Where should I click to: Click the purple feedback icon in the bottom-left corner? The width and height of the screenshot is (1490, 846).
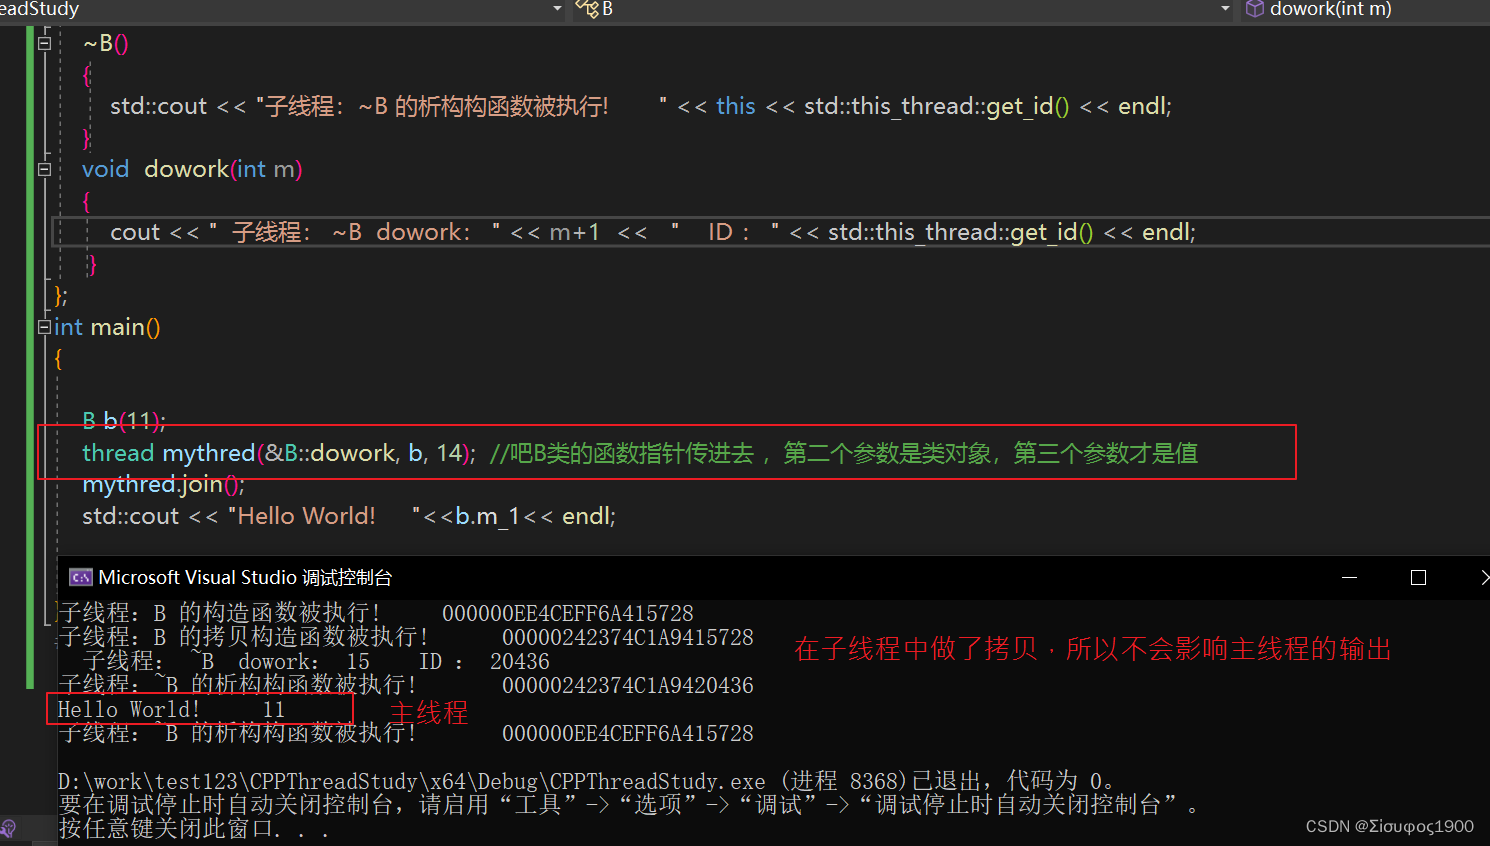pos(10,827)
